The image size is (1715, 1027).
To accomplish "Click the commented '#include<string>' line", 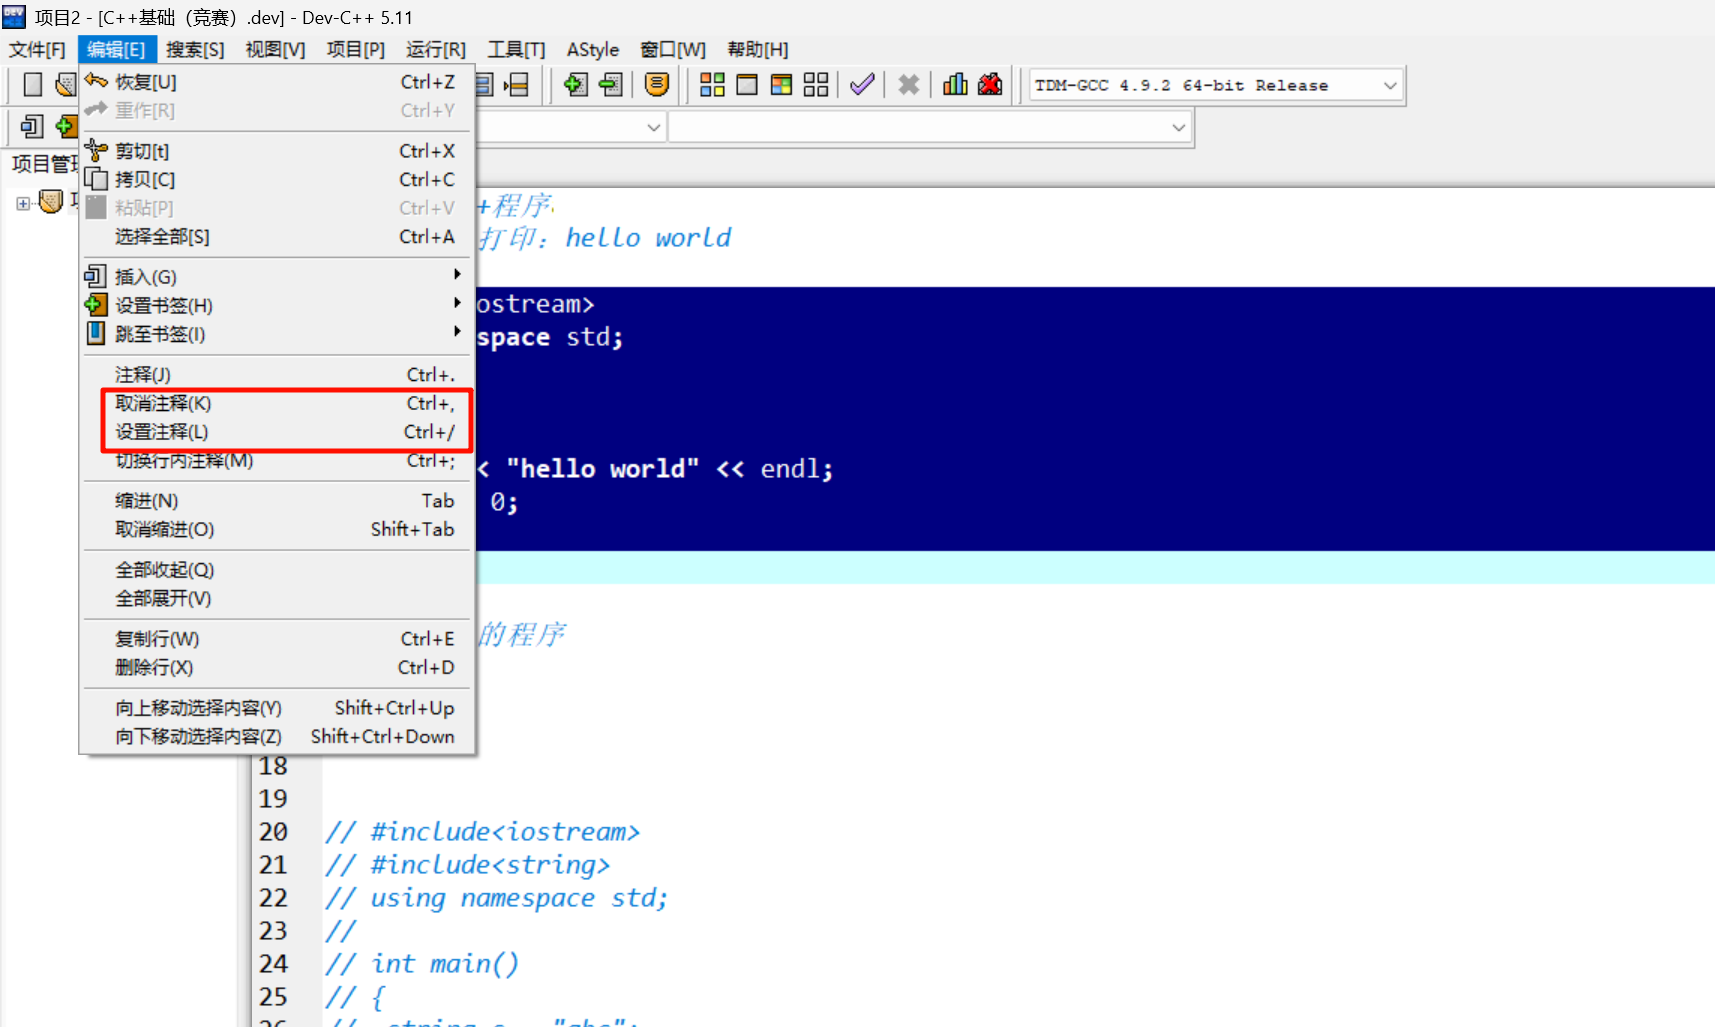I will tap(467, 865).
